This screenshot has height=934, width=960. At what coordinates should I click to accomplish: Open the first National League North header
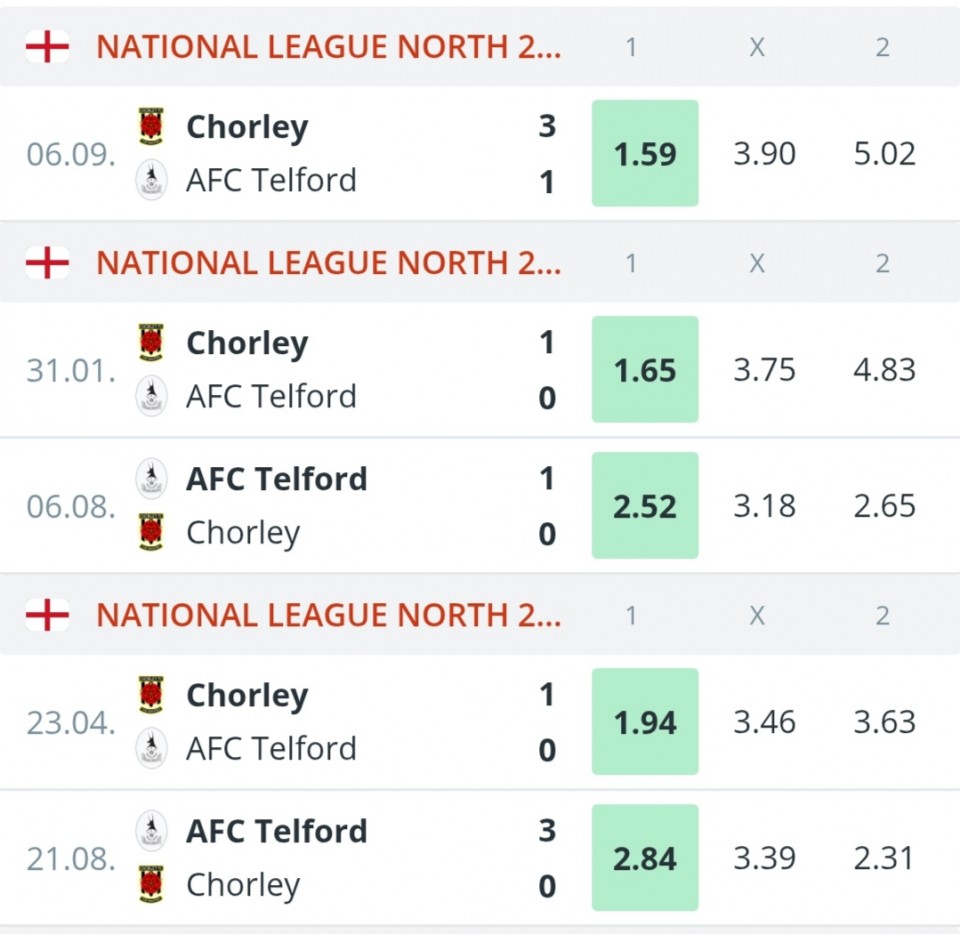(x=328, y=47)
